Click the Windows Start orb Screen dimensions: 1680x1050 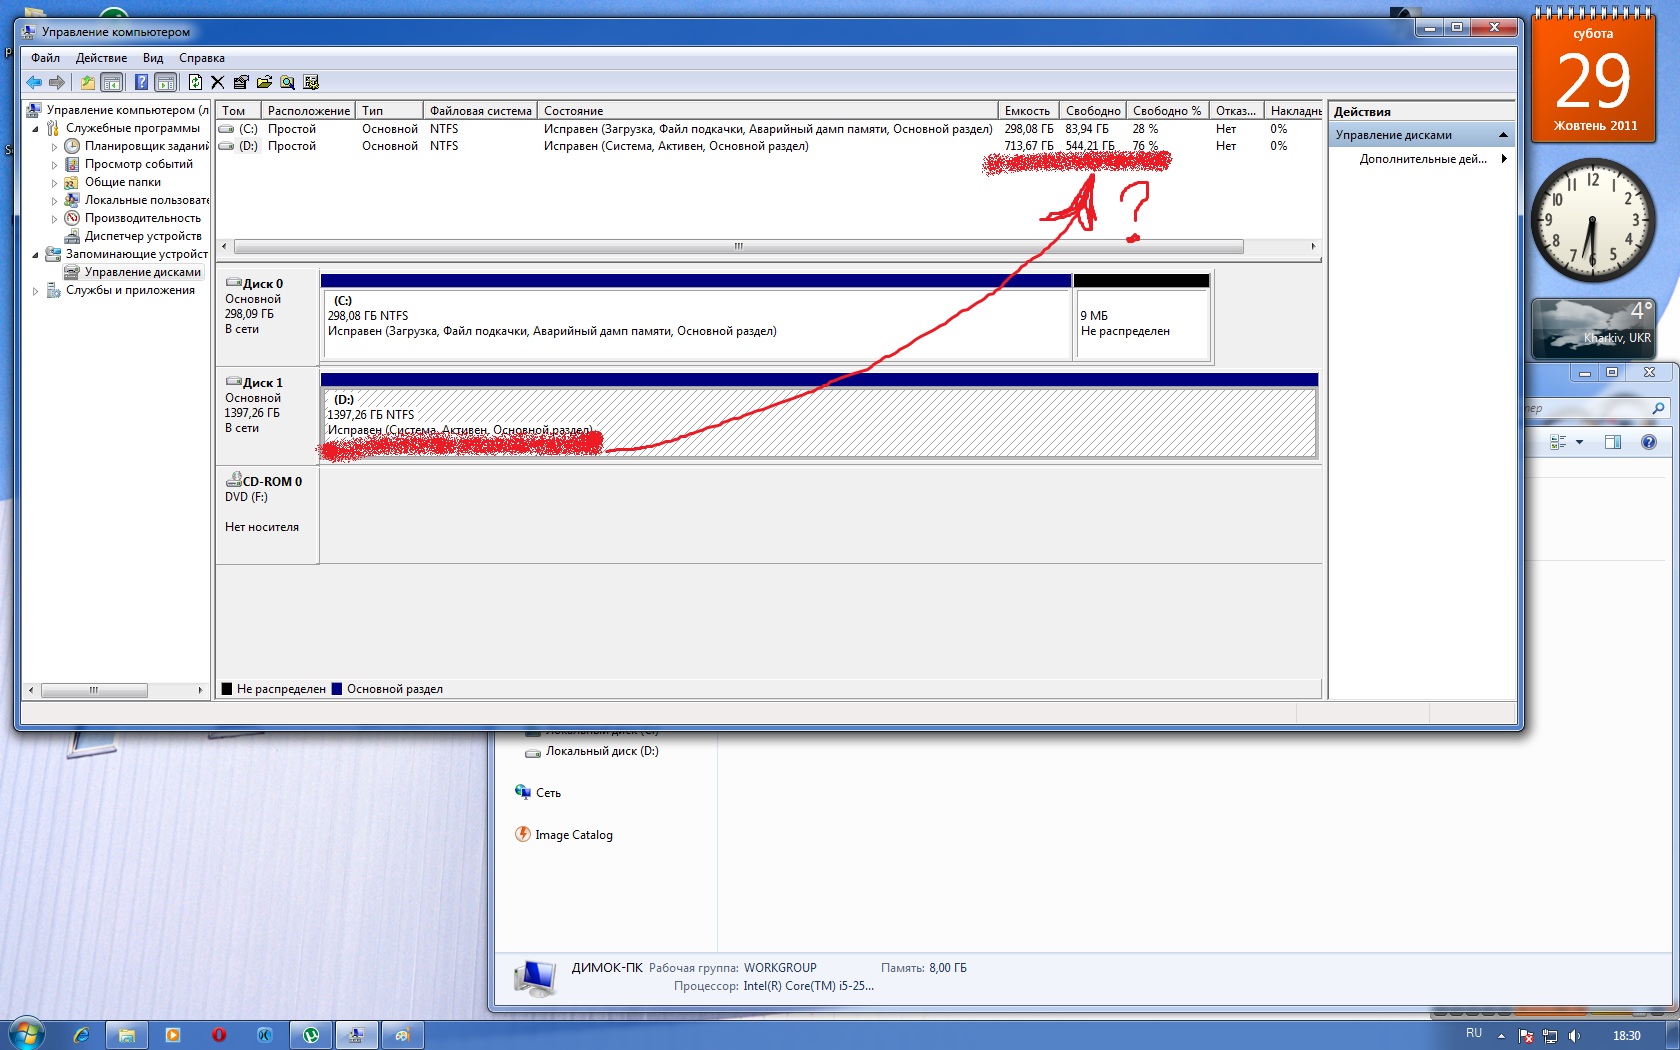pos(27,1034)
